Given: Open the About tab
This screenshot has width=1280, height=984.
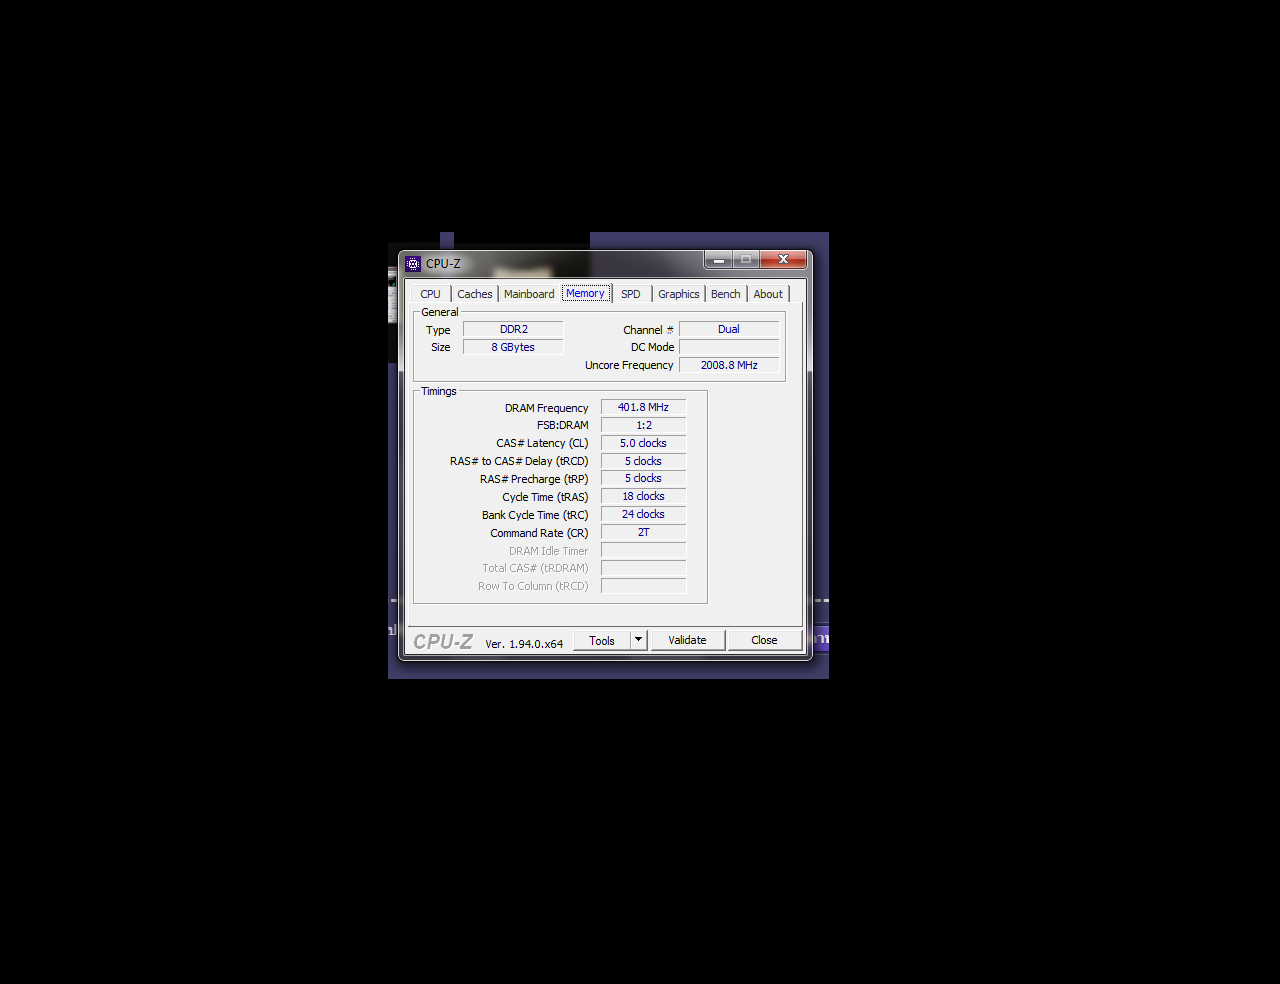Looking at the screenshot, I should pos(768,294).
